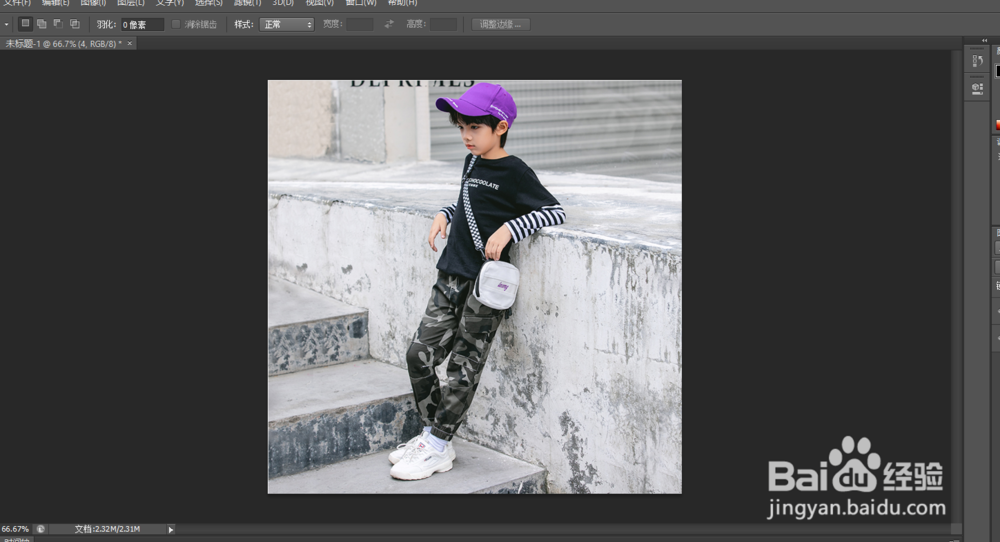Open the 文件(F) menu
The image size is (1000, 542).
17,3
